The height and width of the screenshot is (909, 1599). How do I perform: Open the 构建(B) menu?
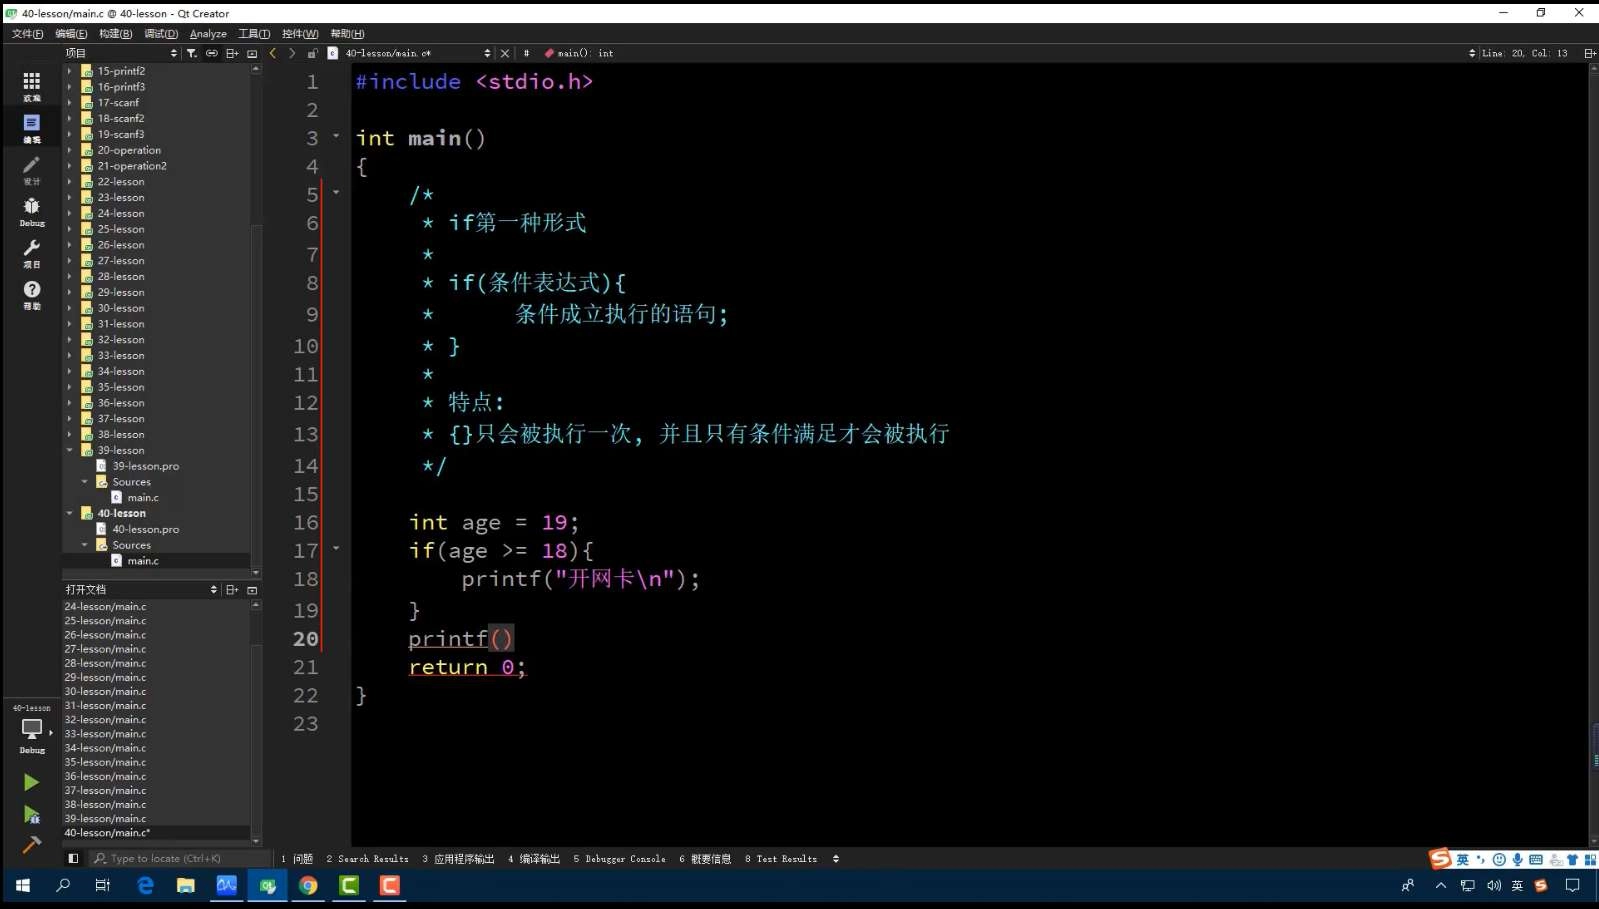pos(115,34)
